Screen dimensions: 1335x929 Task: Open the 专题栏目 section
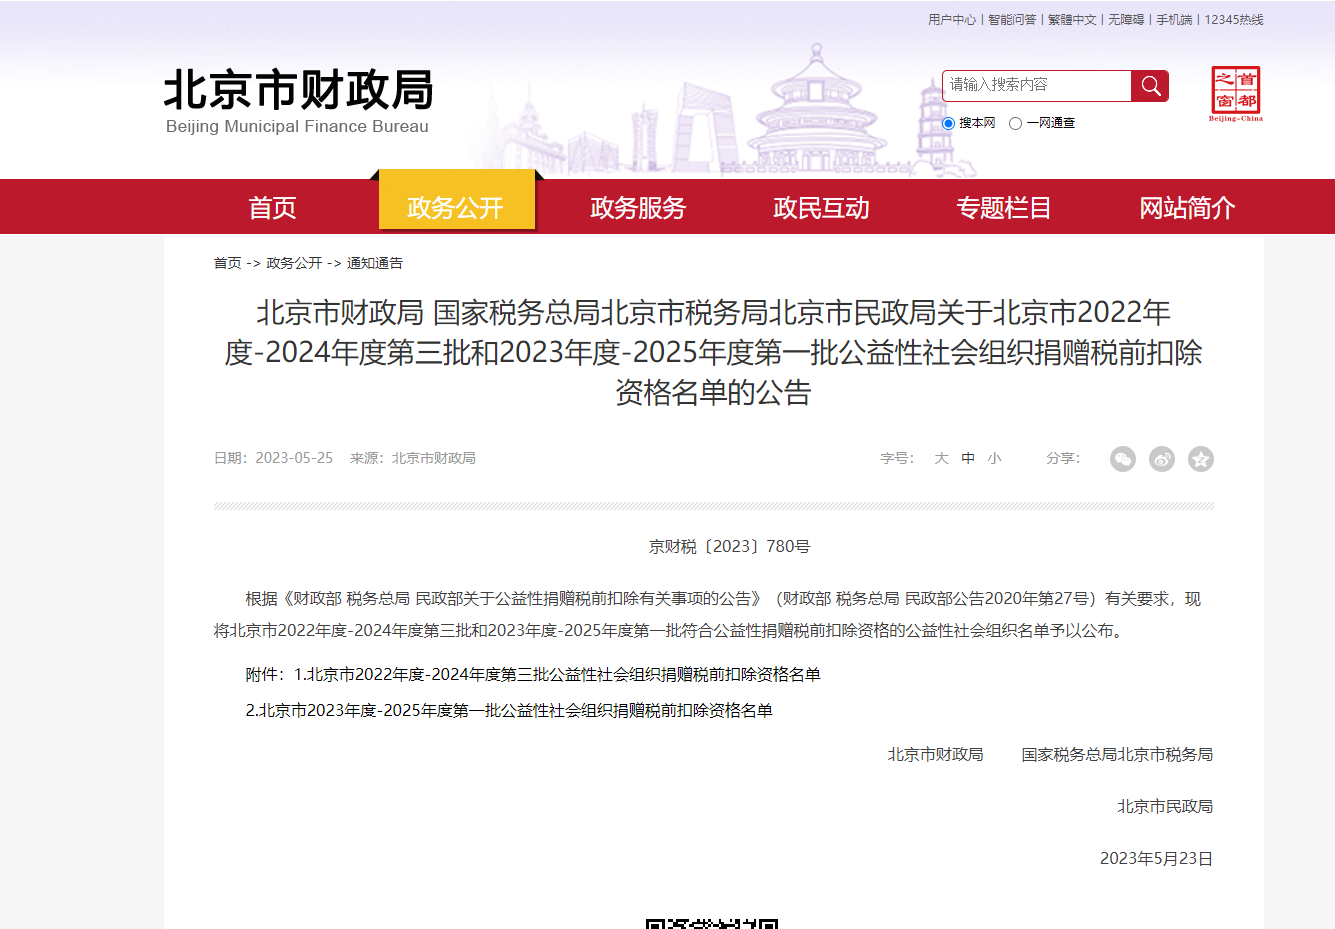[x=1003, y=207]
